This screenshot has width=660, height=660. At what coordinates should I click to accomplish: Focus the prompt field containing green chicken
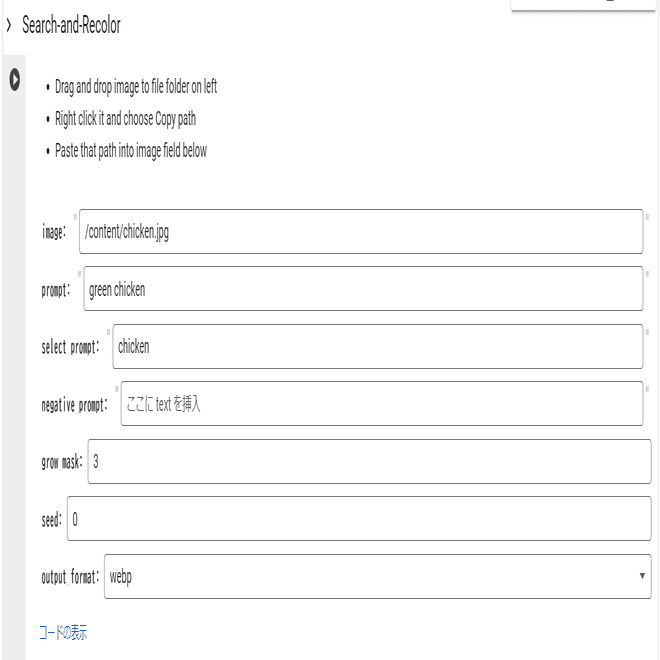pos(363,289)
